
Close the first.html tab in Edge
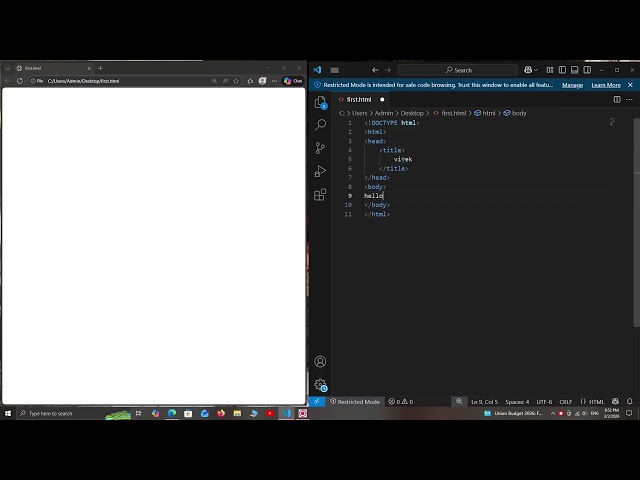[x=89, y=68]
